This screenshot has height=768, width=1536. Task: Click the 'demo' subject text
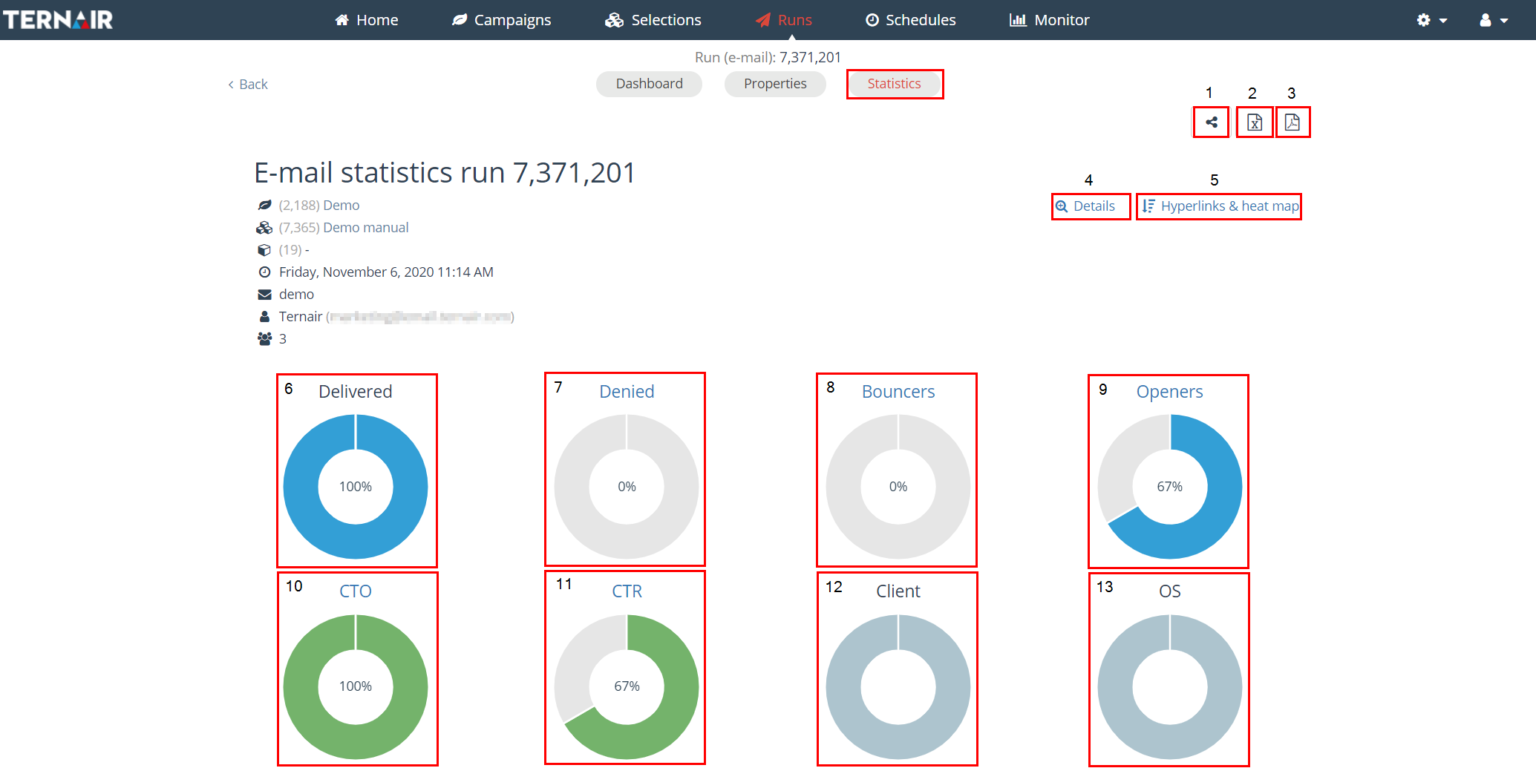(x=296, y=294)
